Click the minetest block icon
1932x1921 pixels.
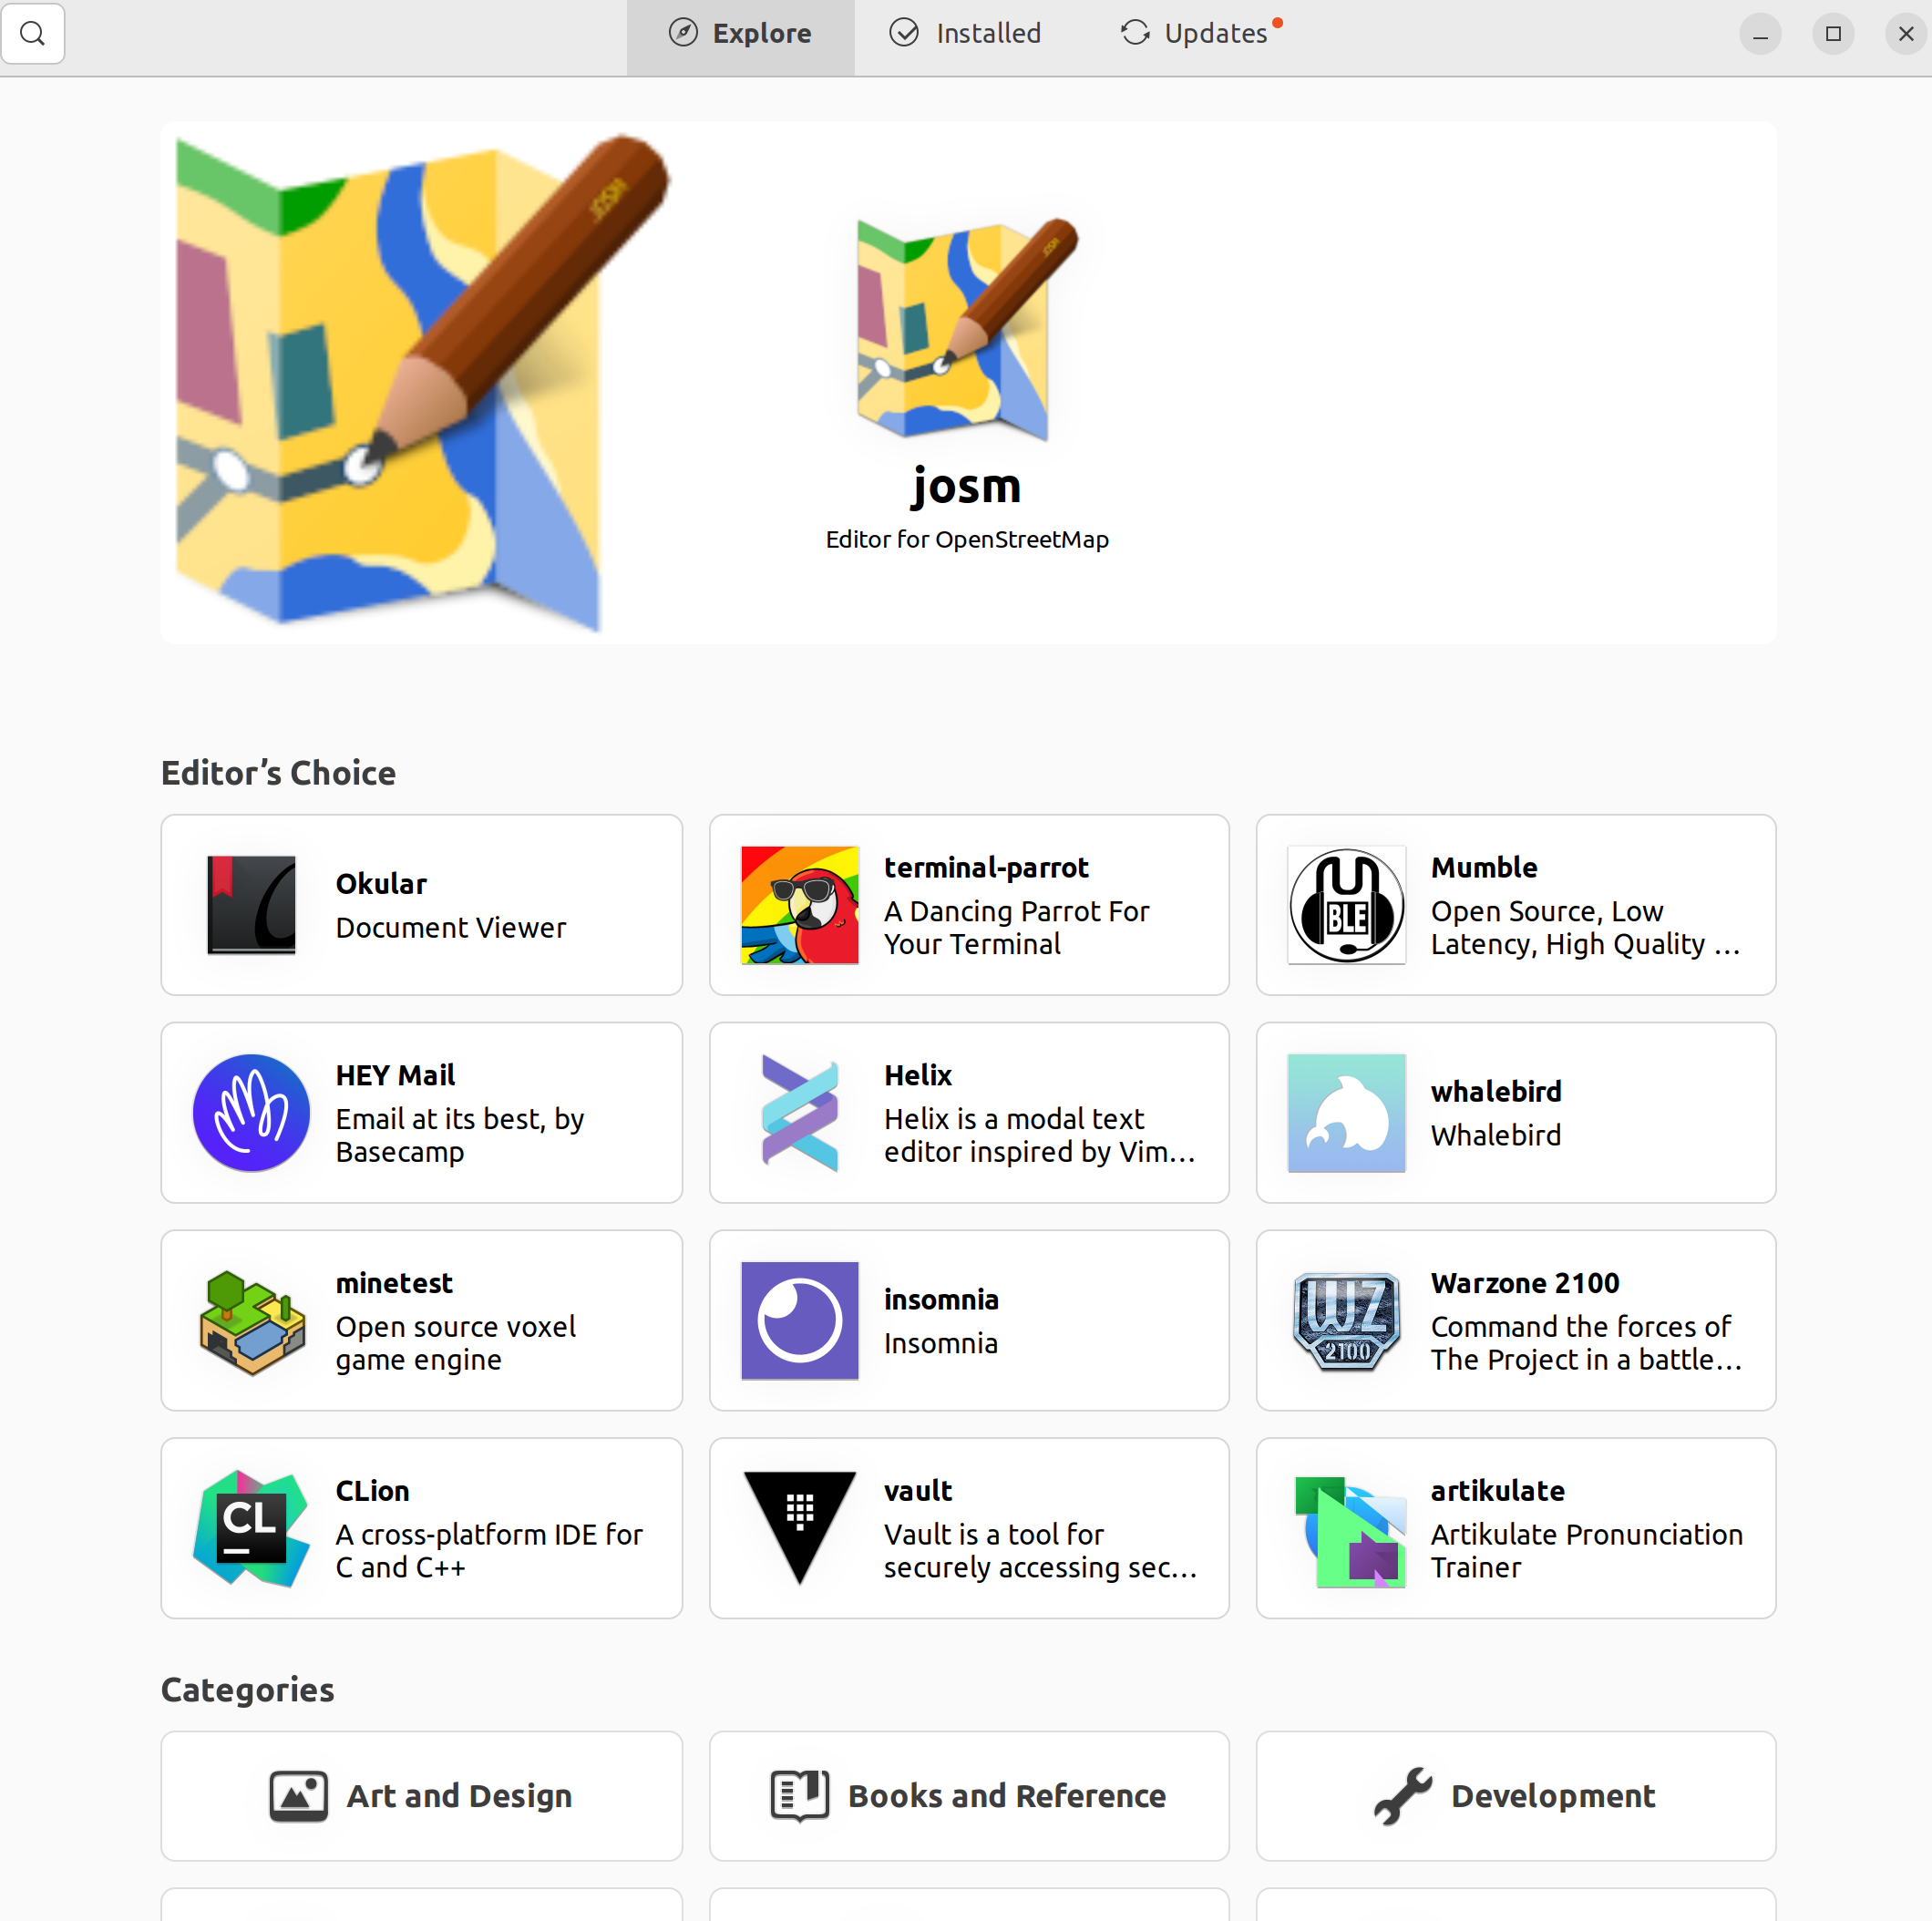click(x=251, y=1320)
